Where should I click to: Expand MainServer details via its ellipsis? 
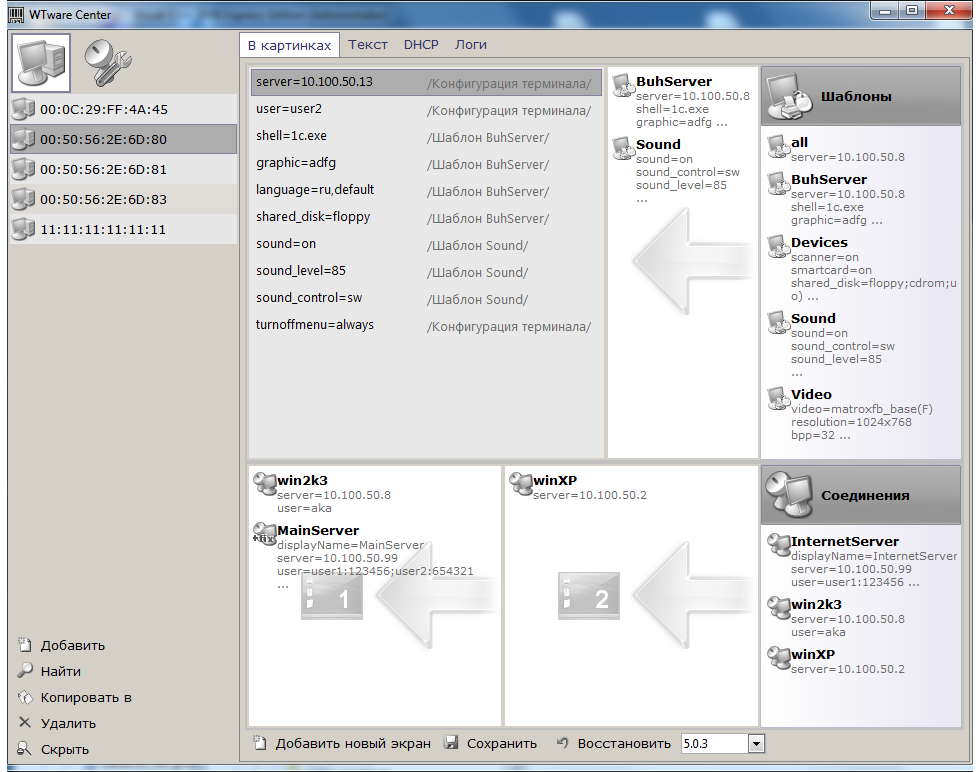point(281,588)
